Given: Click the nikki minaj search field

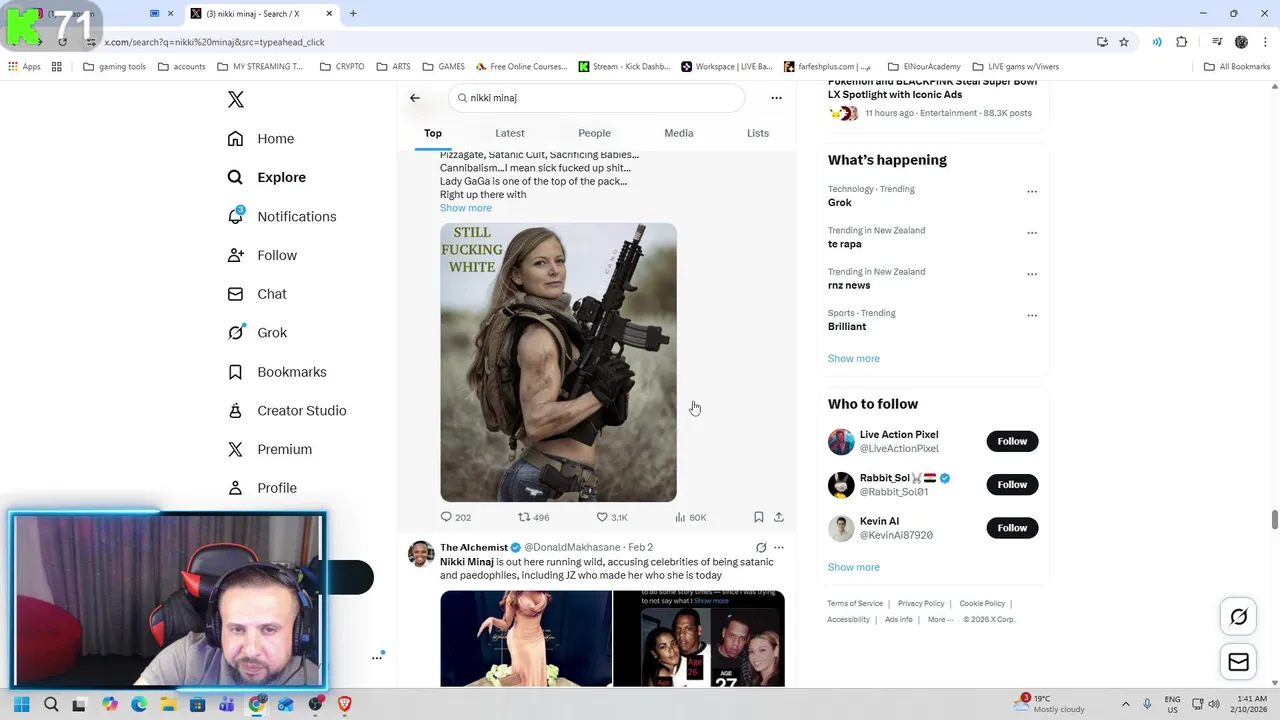Looking at the screenshot, I should pos(597,98).
